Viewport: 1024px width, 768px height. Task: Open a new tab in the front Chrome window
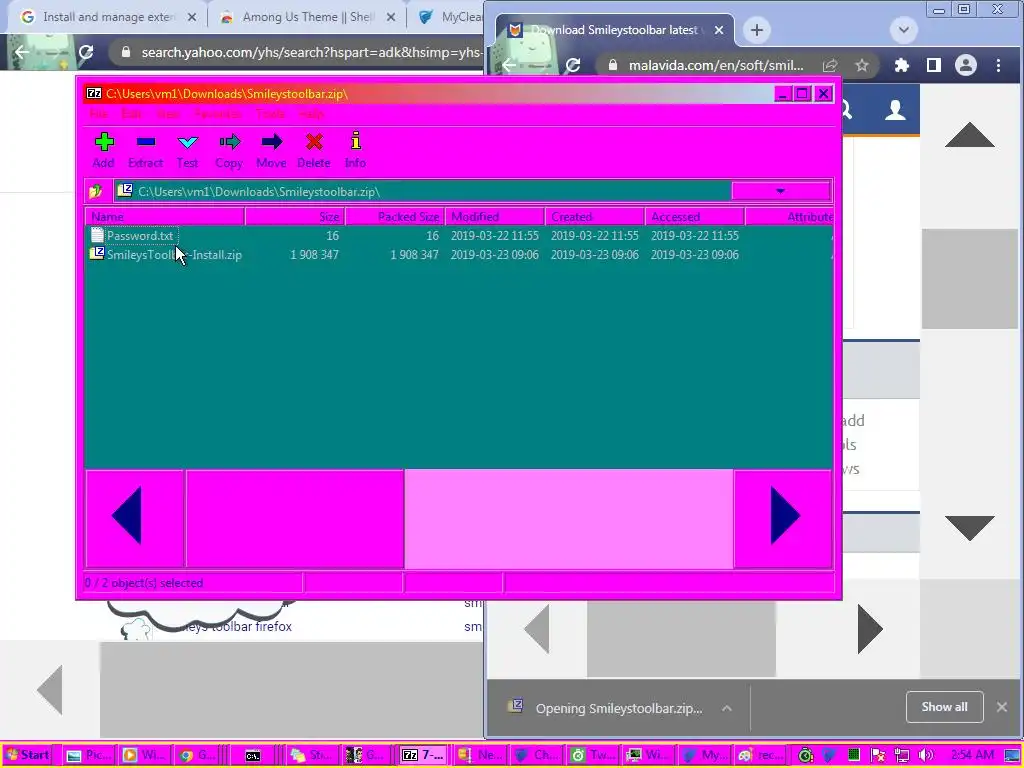point(756,30)
